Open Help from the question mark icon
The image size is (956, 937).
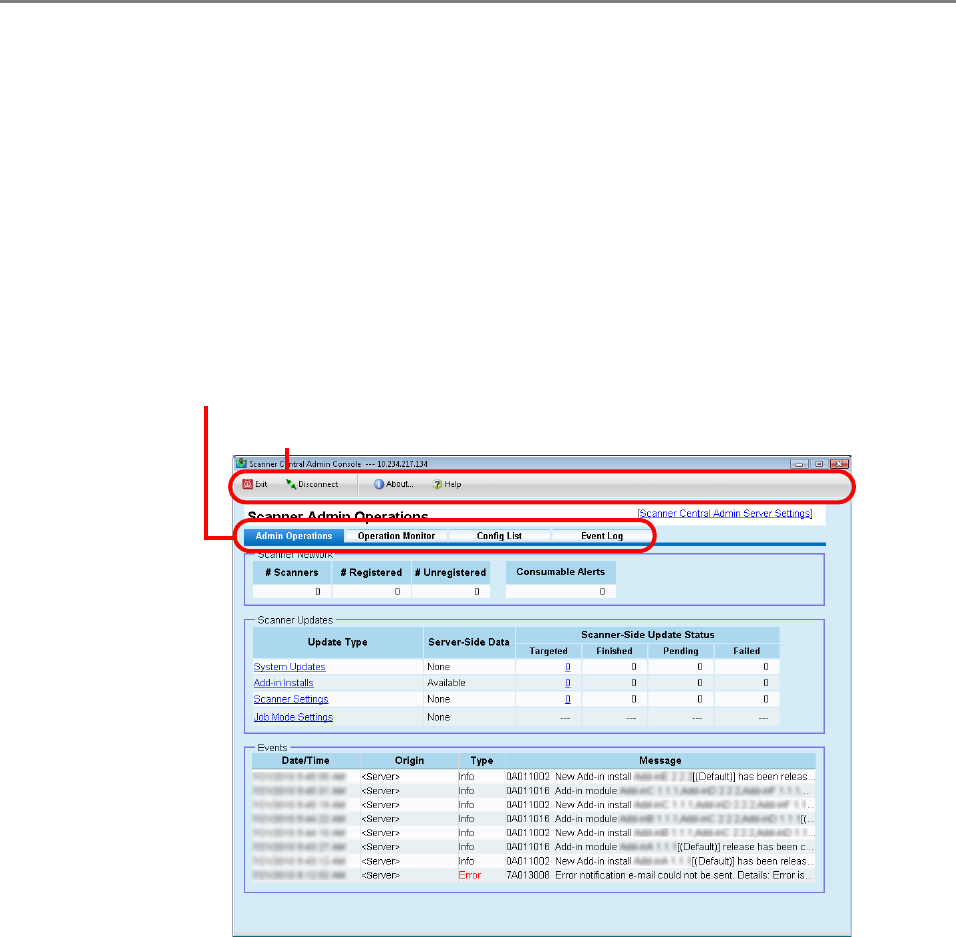[x=437, y=484]
